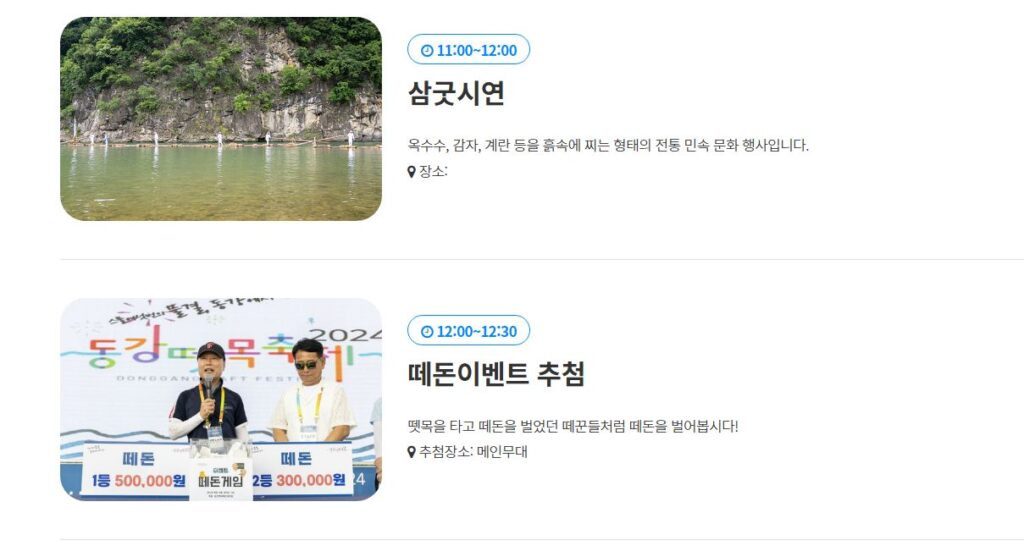Select the 11:00~12:00 time badge

[x=468, y=50]
